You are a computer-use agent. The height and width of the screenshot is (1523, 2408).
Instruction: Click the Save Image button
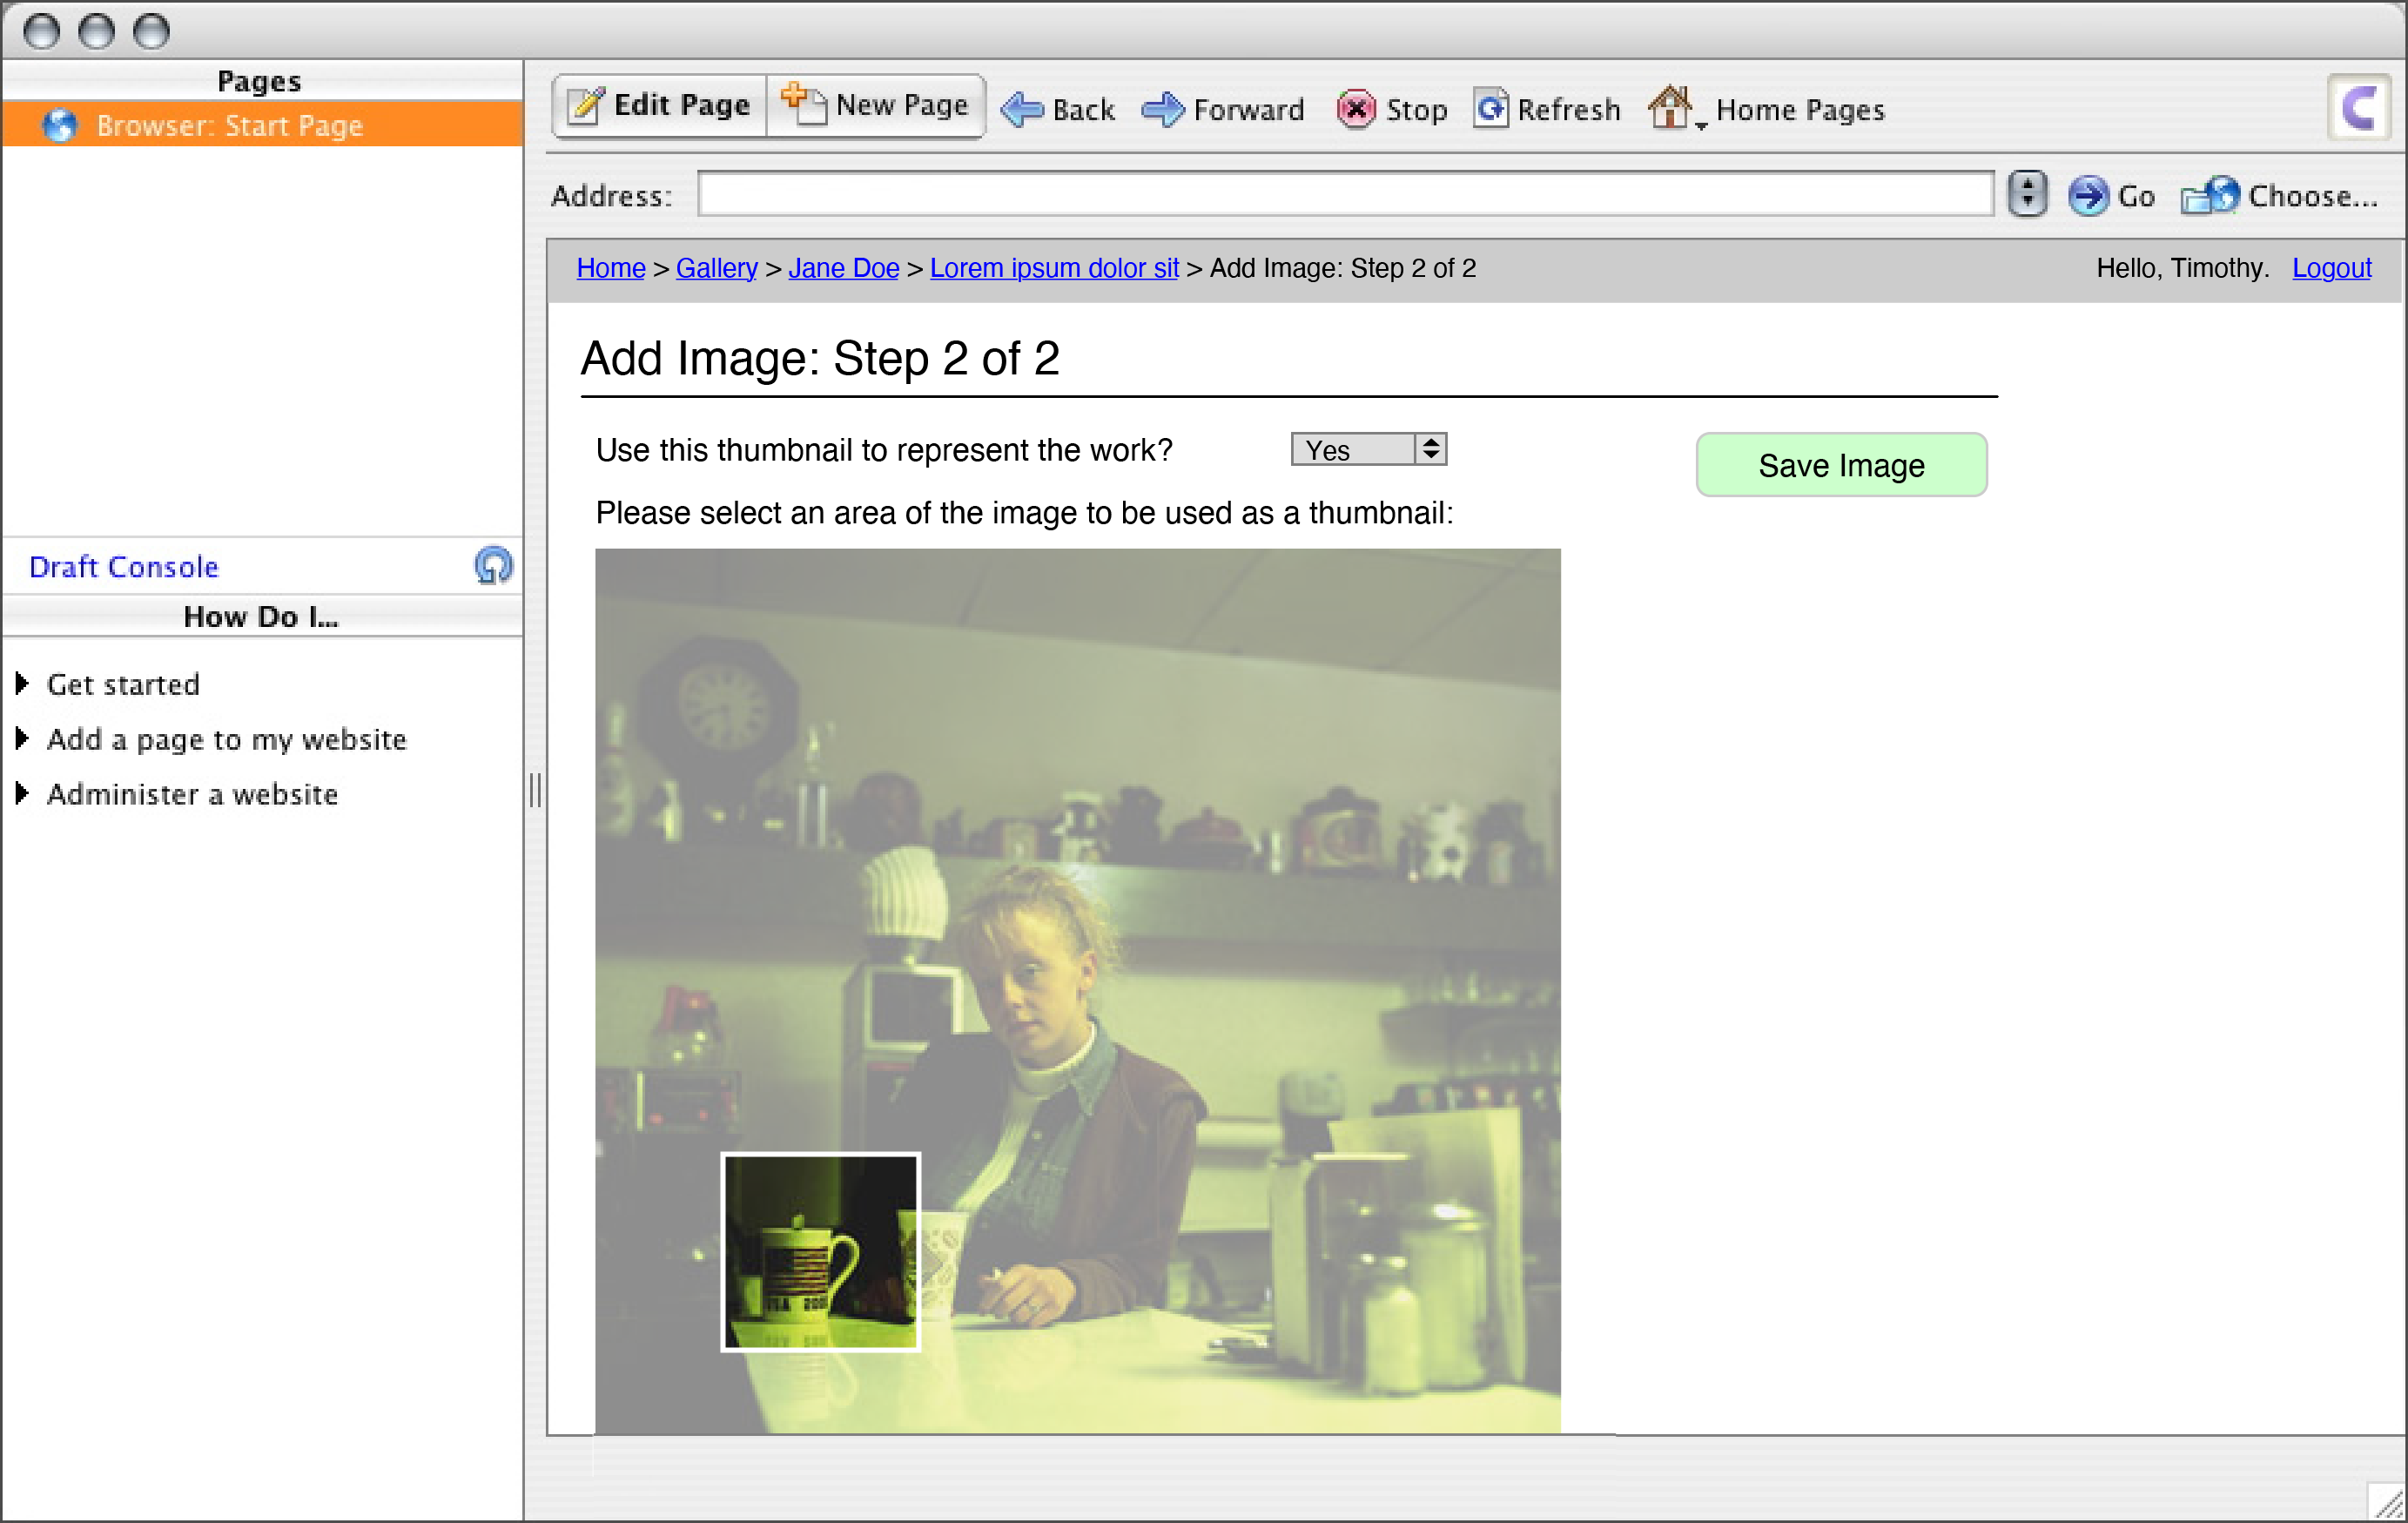[1840, 465]
